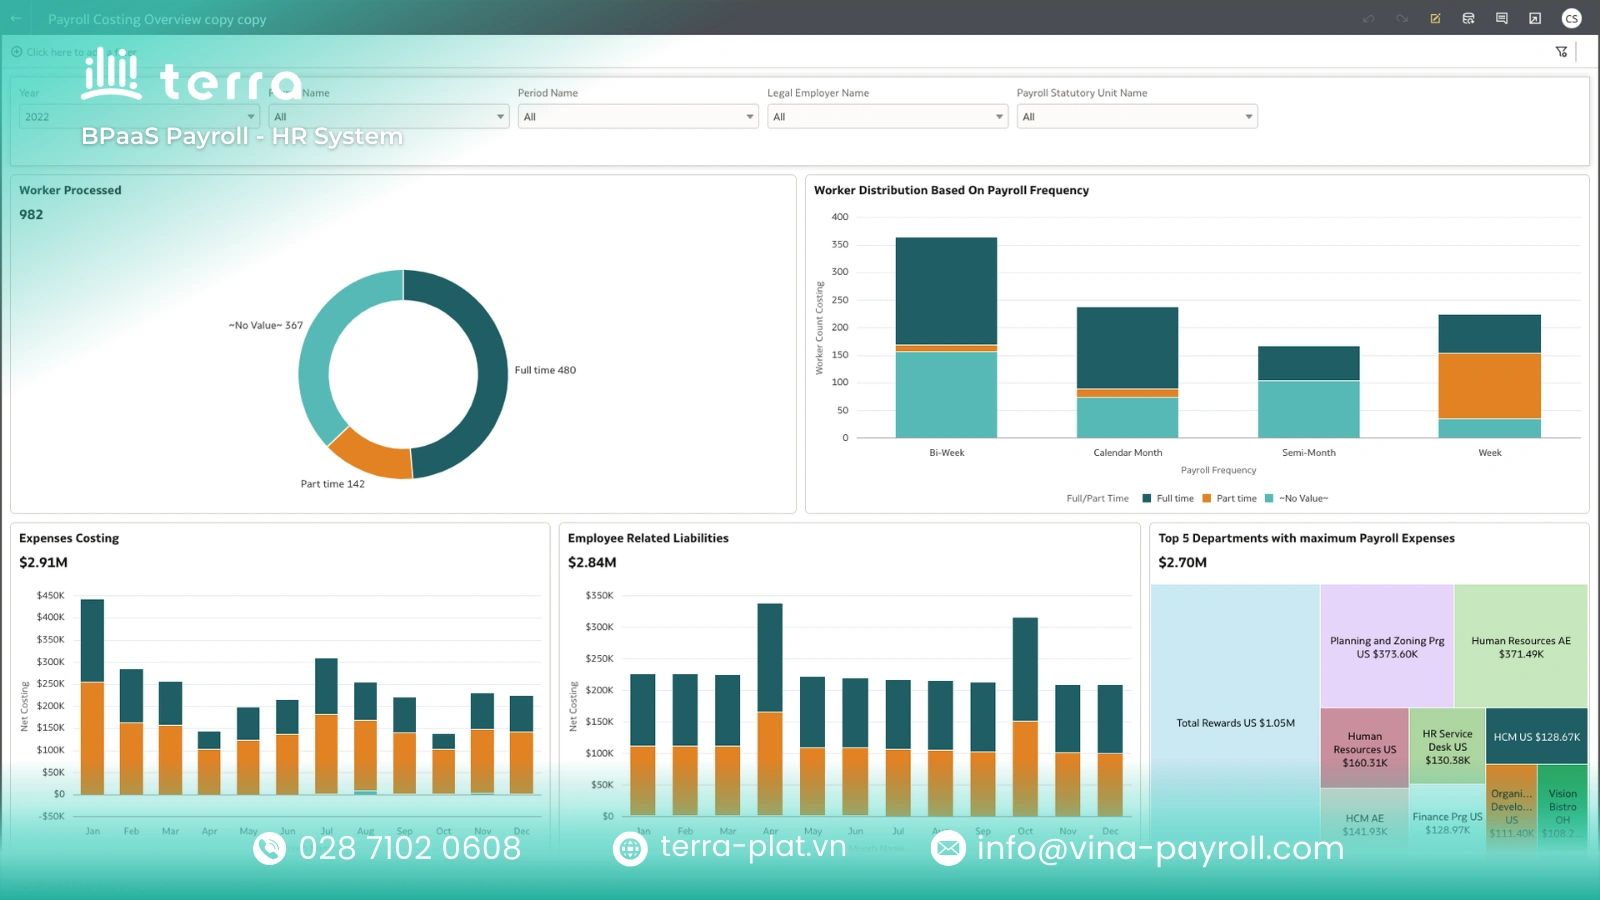Click the Payroll Costing Overview copy copy title
Image resolution: width=1600 pixels, height=900 pixels.
(x=157, y=19)
